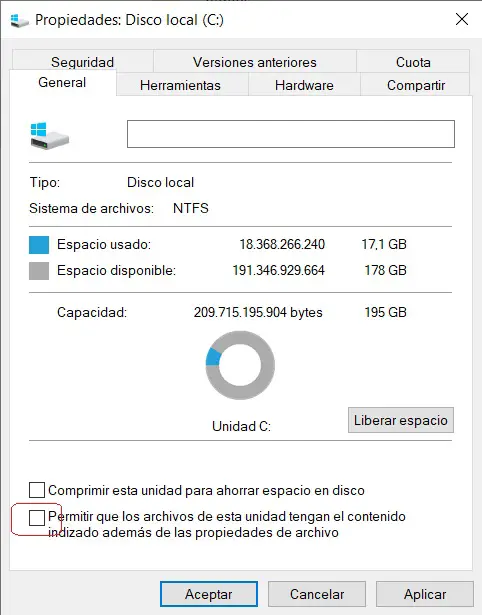Click the Aplicar button
This screenshot has width=482, height=615.
pos(425,594)
